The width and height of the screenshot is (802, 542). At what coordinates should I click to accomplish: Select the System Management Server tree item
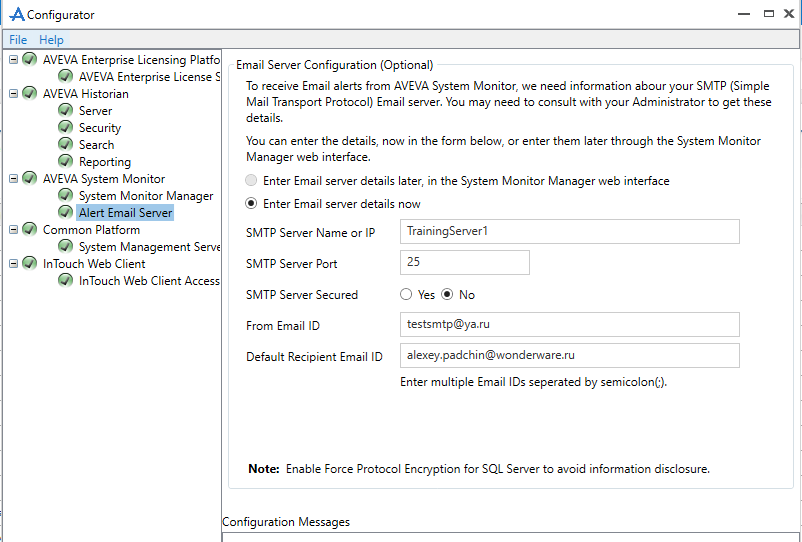(149, 246)
